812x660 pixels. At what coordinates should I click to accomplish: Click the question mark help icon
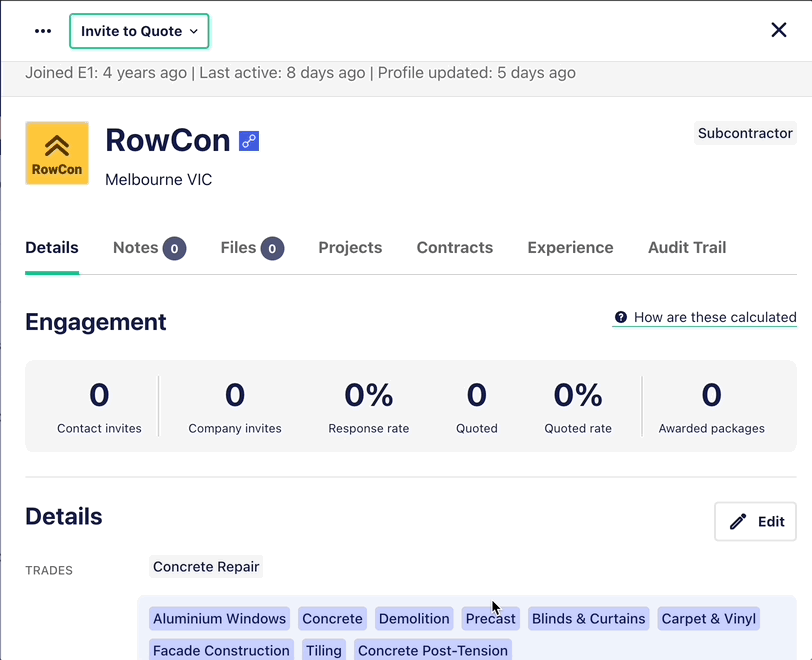point(621,317)
